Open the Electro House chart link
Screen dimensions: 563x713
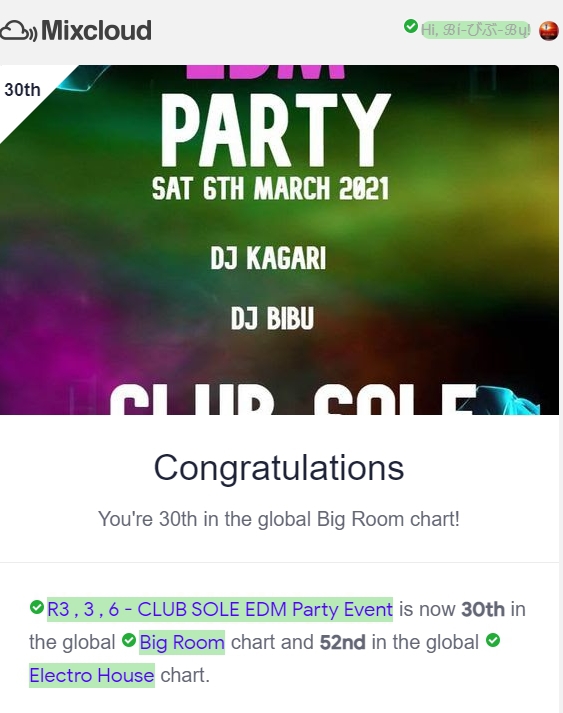pos(92,675)
